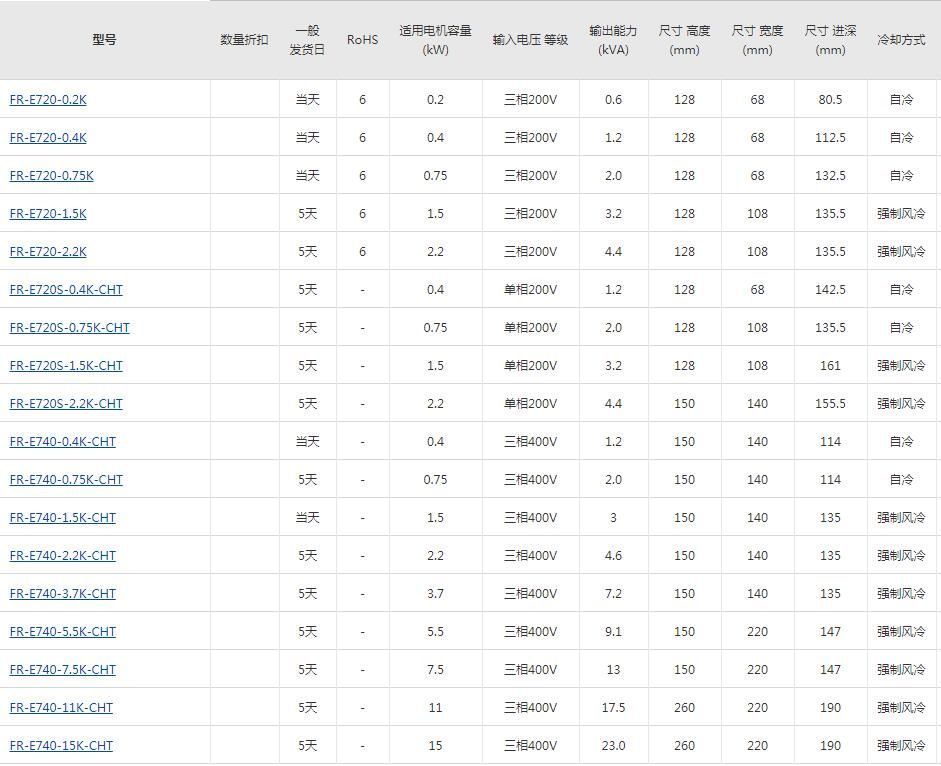Open the FR-E740-2.2K-CHT link
This screenshot has width=941, height=766.
pyautogui.click(x=63, y=556)
